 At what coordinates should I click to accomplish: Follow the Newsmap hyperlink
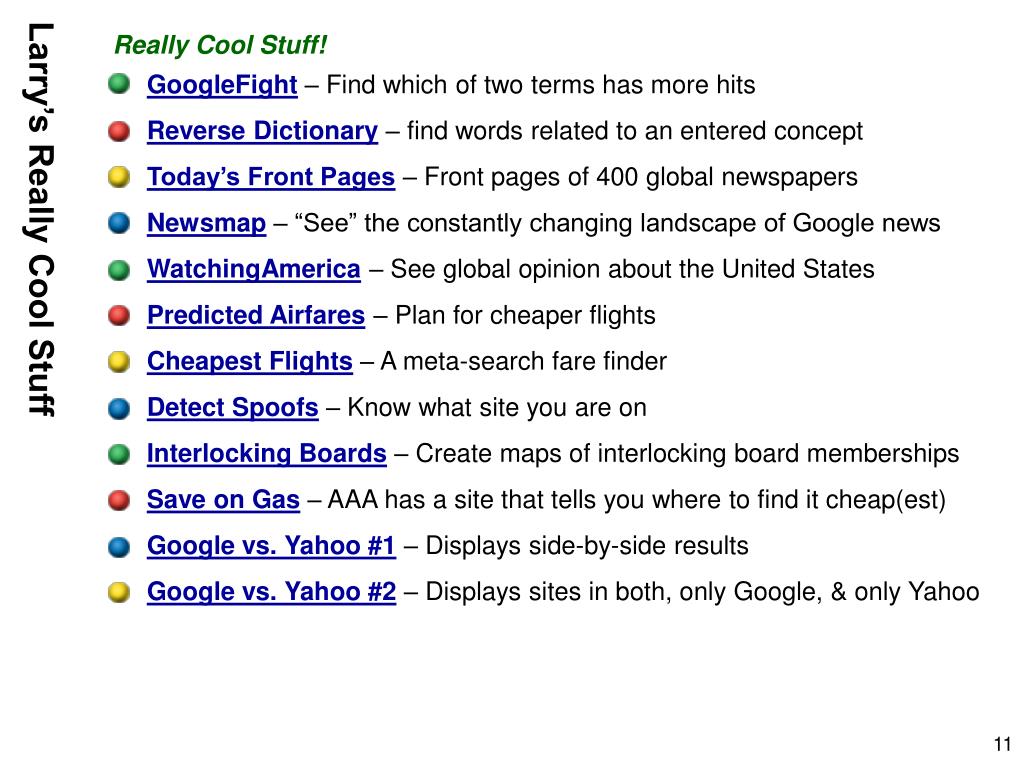(206, 223)
